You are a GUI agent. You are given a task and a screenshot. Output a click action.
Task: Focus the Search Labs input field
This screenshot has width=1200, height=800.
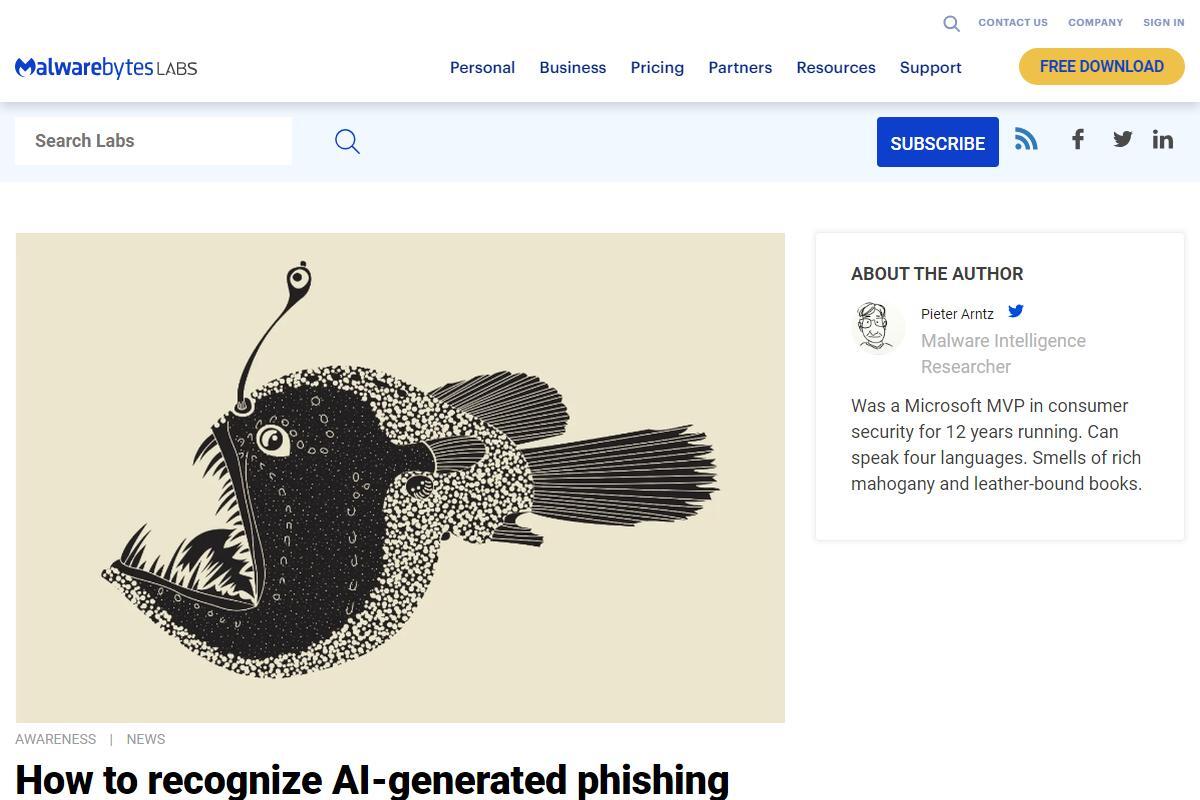pyautogui.click(x=153, y=141)
